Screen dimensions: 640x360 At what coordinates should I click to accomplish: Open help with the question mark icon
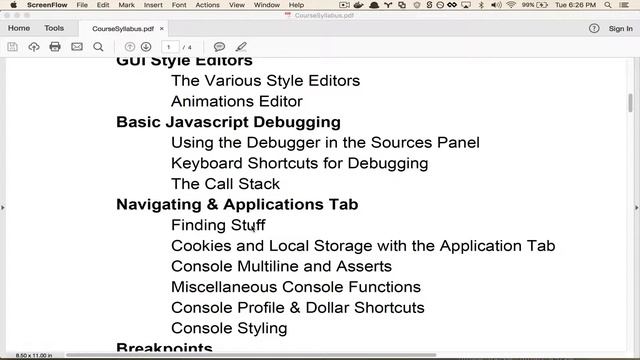[x=594, y=29]
